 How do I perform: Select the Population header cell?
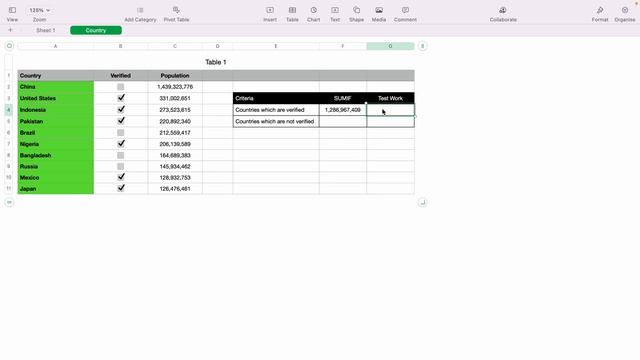click(175, 76)
